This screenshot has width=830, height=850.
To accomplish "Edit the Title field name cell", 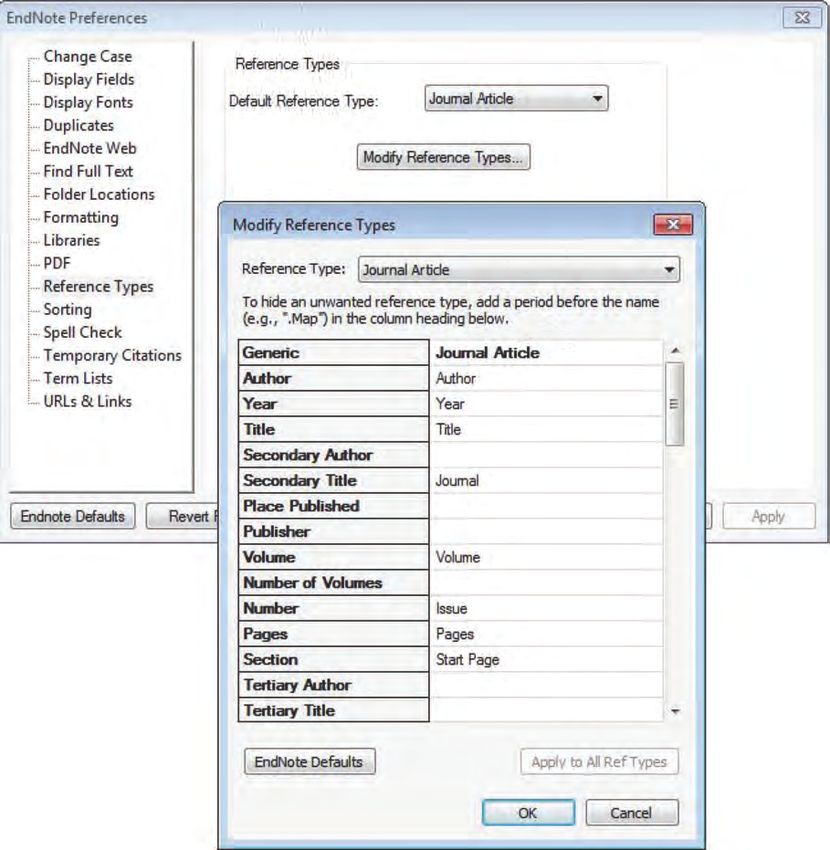I will [546, 429].
